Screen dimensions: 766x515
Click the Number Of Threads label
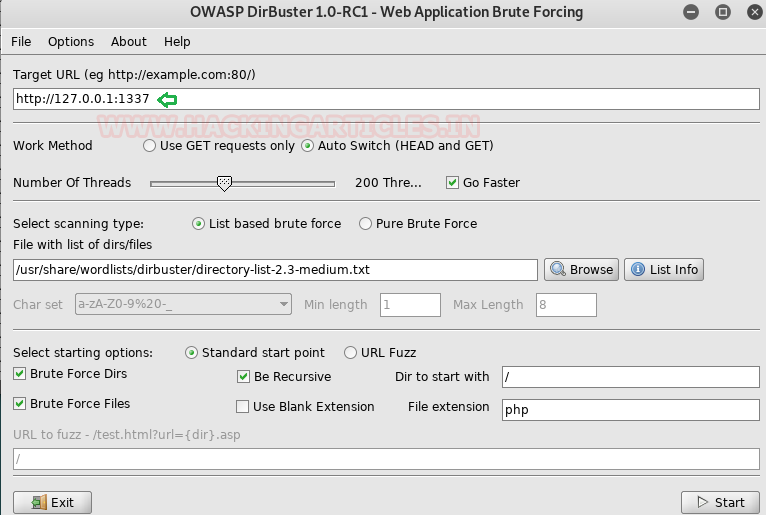click(72, 183)
